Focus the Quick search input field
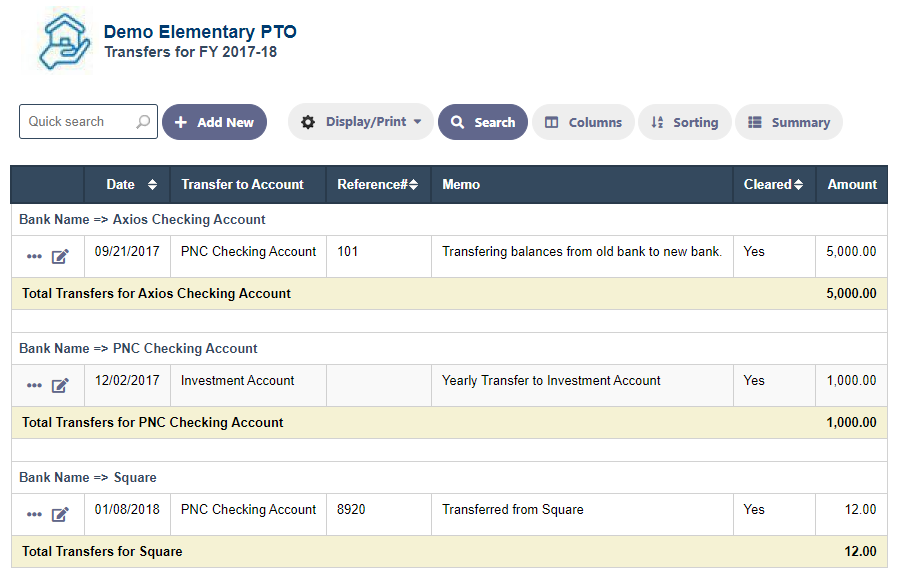This screenshot has height=577, width=906. pyautogui.click(x=78, y=122)
